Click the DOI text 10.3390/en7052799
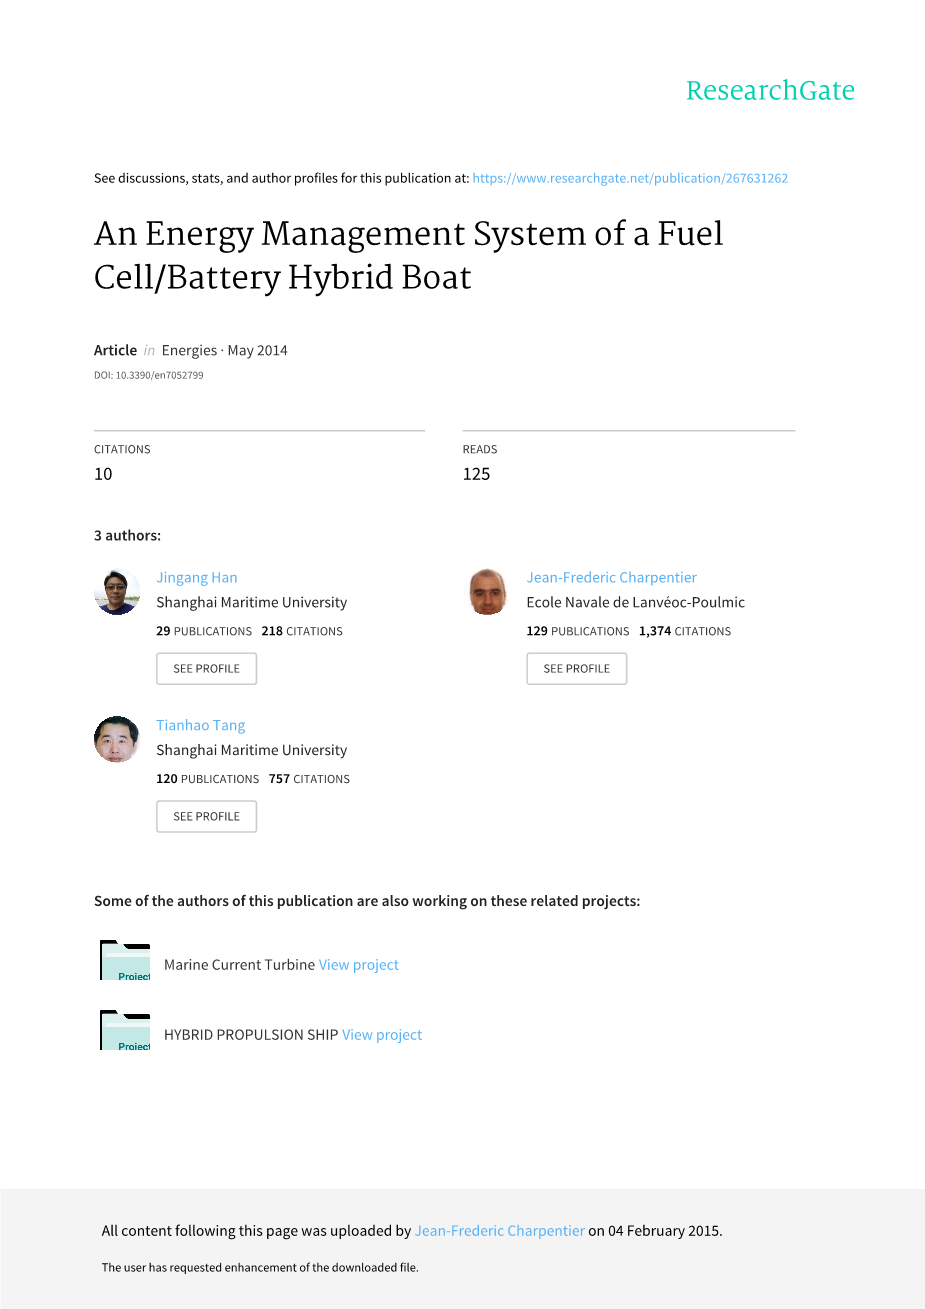 pyautogui.click(x=159, y=376)
